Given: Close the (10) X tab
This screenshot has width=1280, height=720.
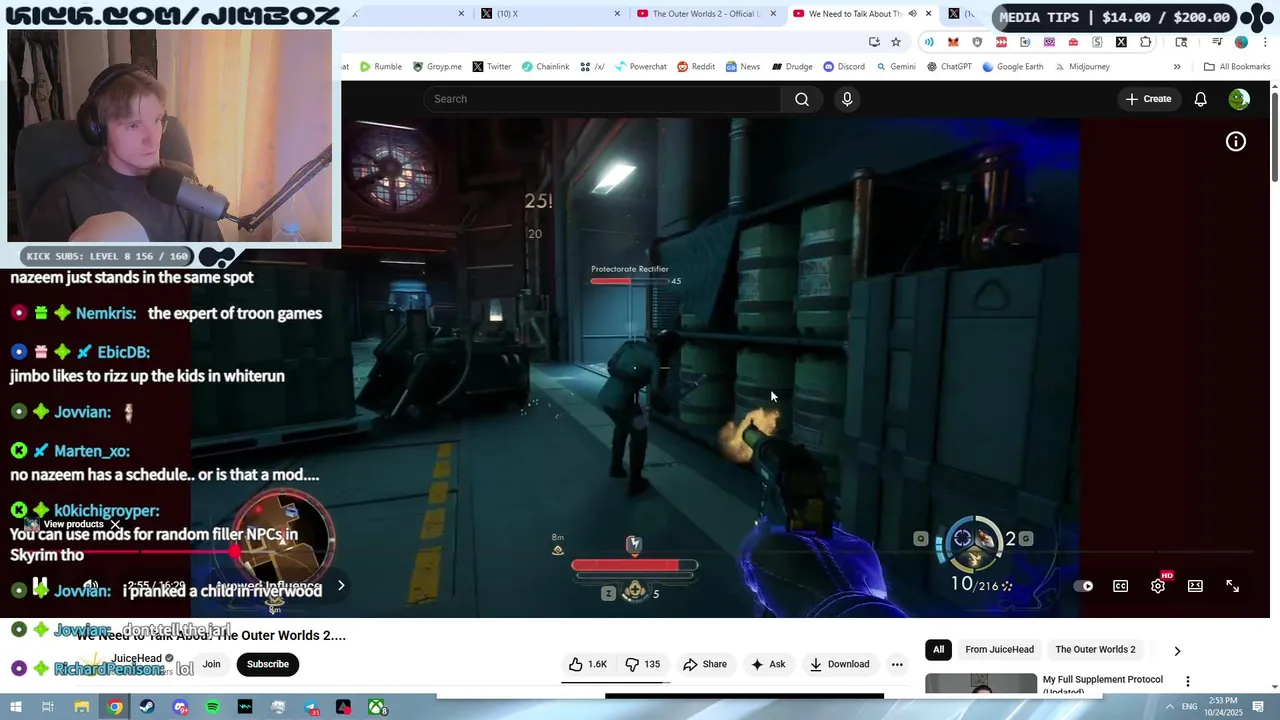Looking at the screenshot, I should tap(617, 14).
